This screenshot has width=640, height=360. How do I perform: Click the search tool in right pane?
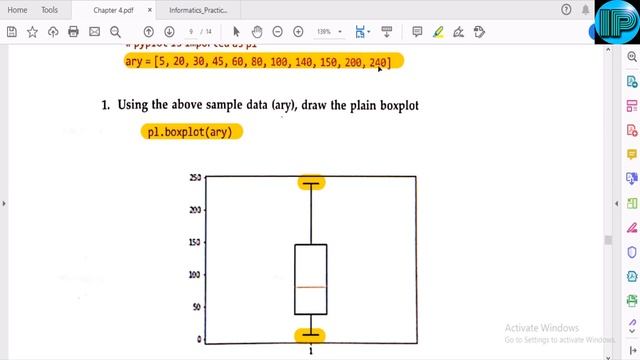(632, 57)
